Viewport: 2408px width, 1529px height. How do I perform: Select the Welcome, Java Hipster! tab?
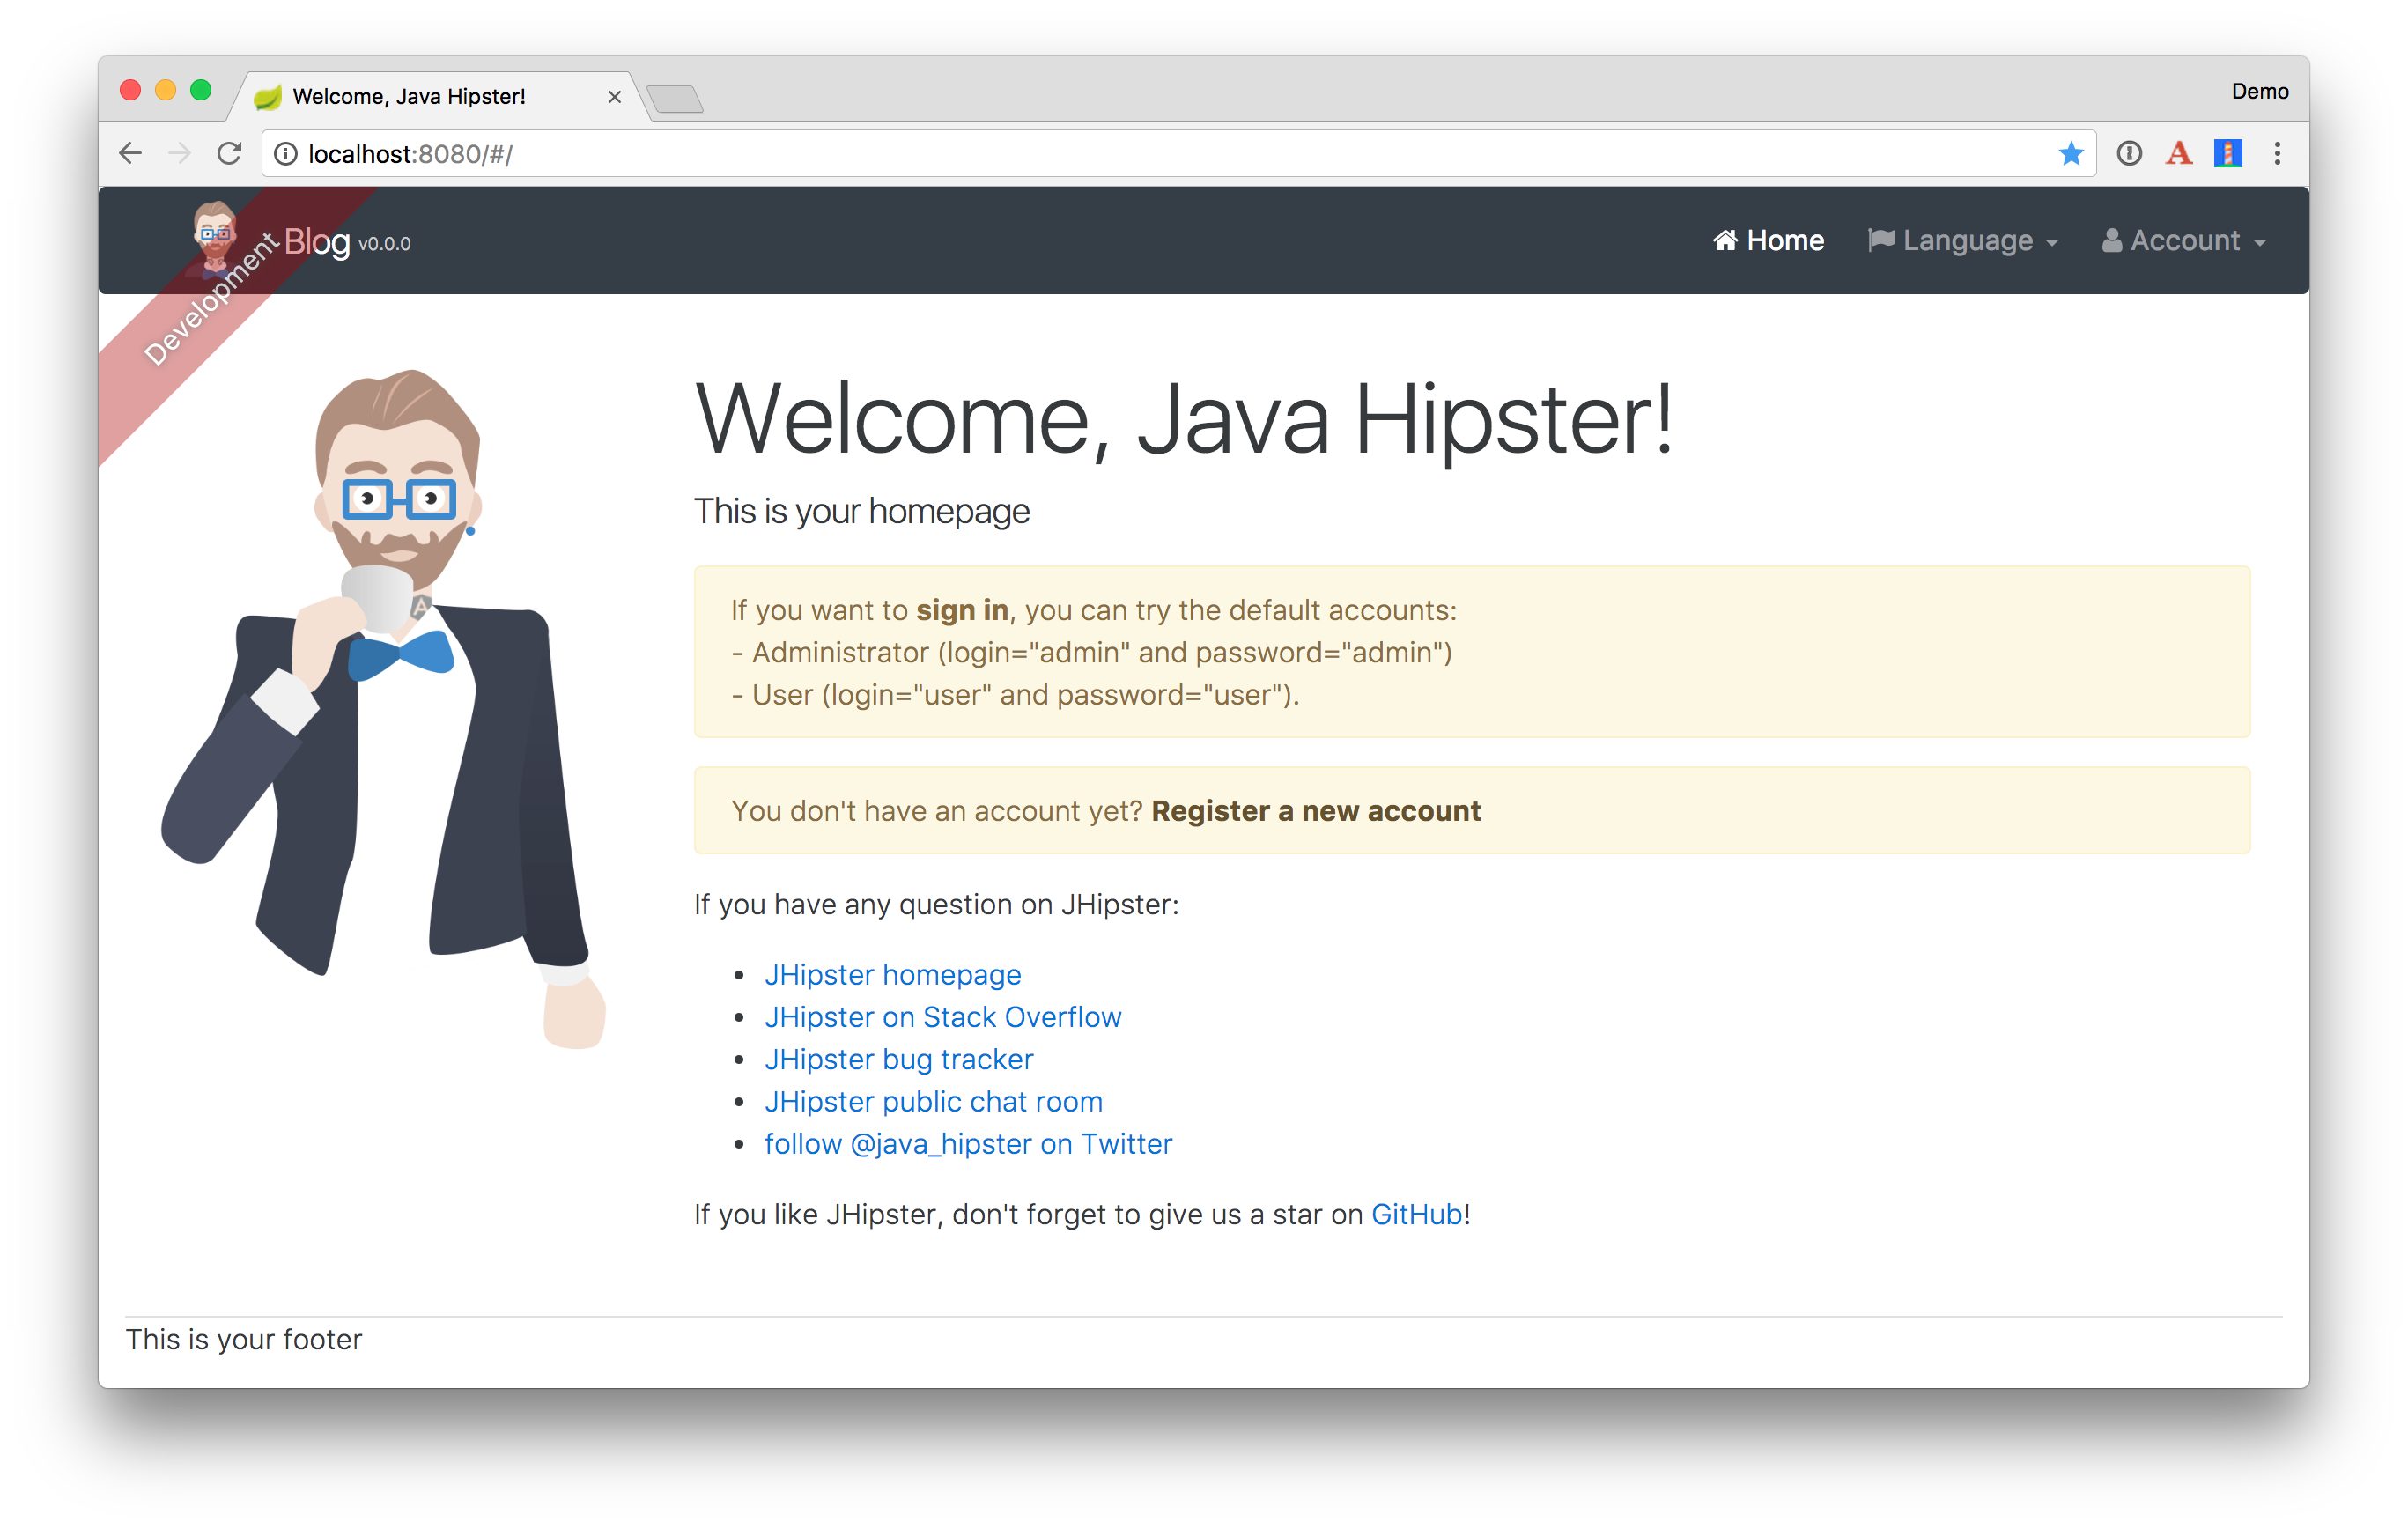[x=410, y=97]
